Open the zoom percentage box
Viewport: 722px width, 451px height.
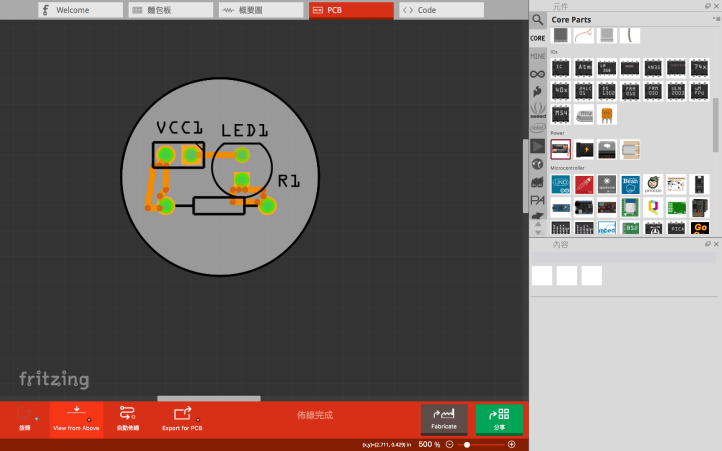point(429,444)
